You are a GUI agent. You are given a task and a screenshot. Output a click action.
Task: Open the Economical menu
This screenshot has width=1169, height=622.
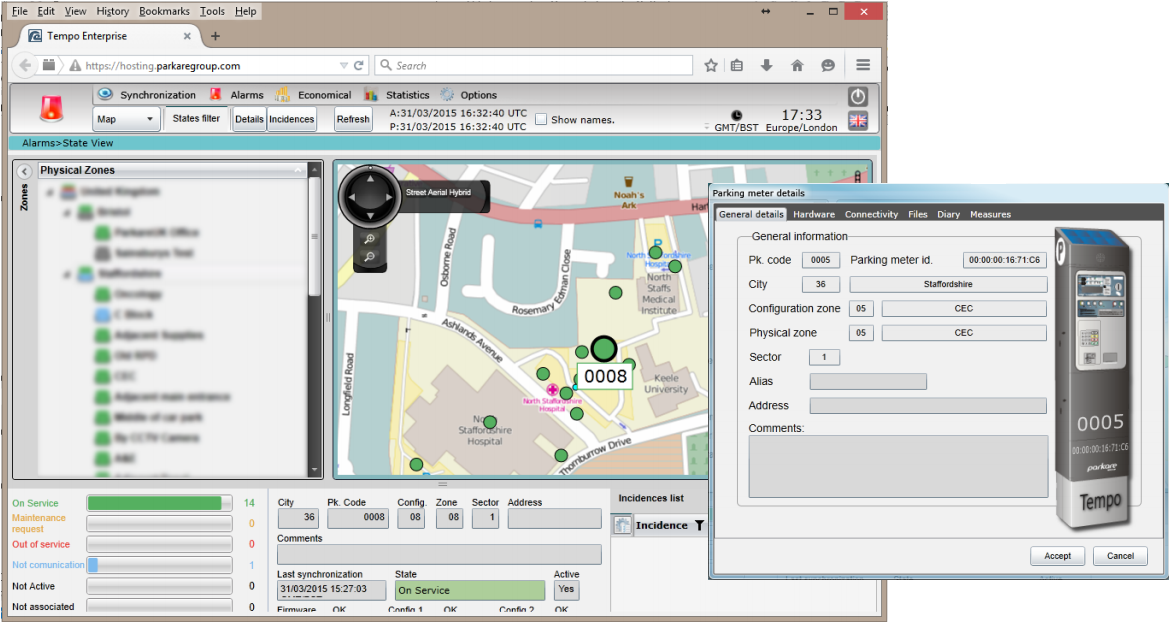coord(314,95)
